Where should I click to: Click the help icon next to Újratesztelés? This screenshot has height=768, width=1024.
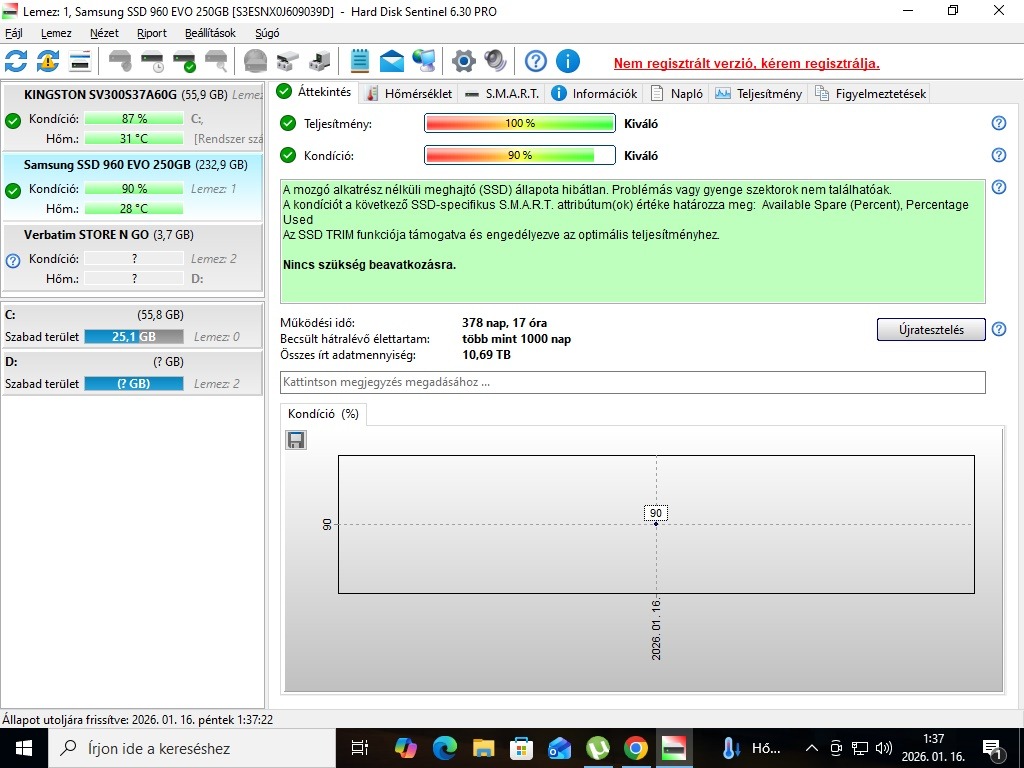(999, 329)
